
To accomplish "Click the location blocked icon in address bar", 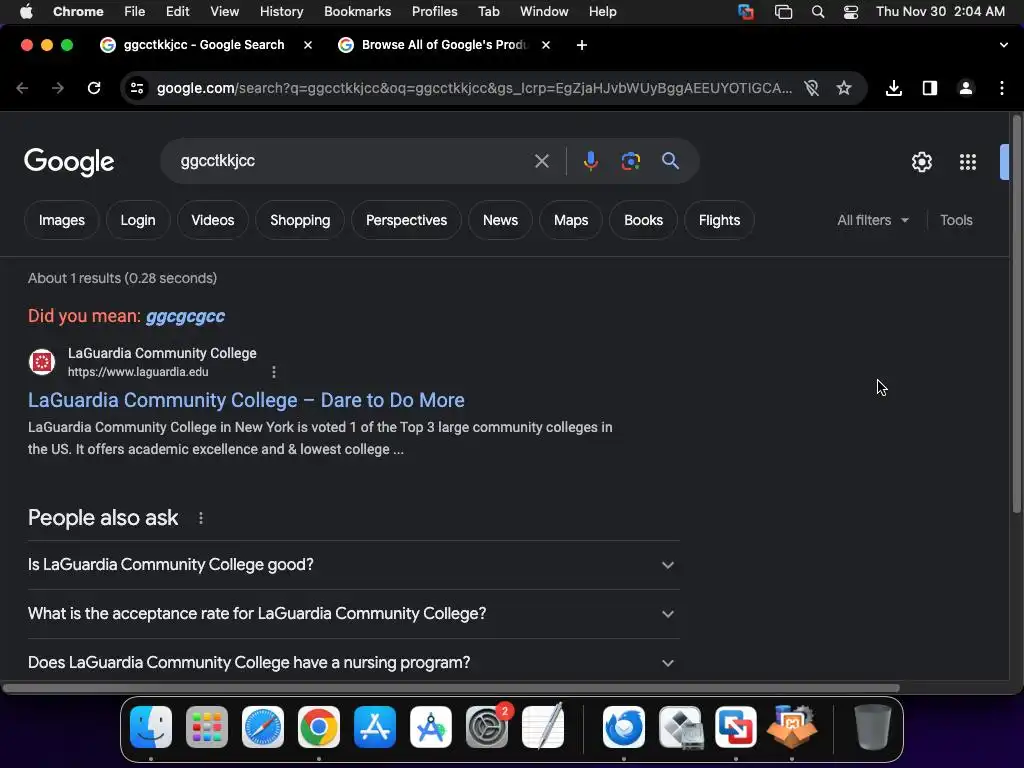I will tap(812, 88).
